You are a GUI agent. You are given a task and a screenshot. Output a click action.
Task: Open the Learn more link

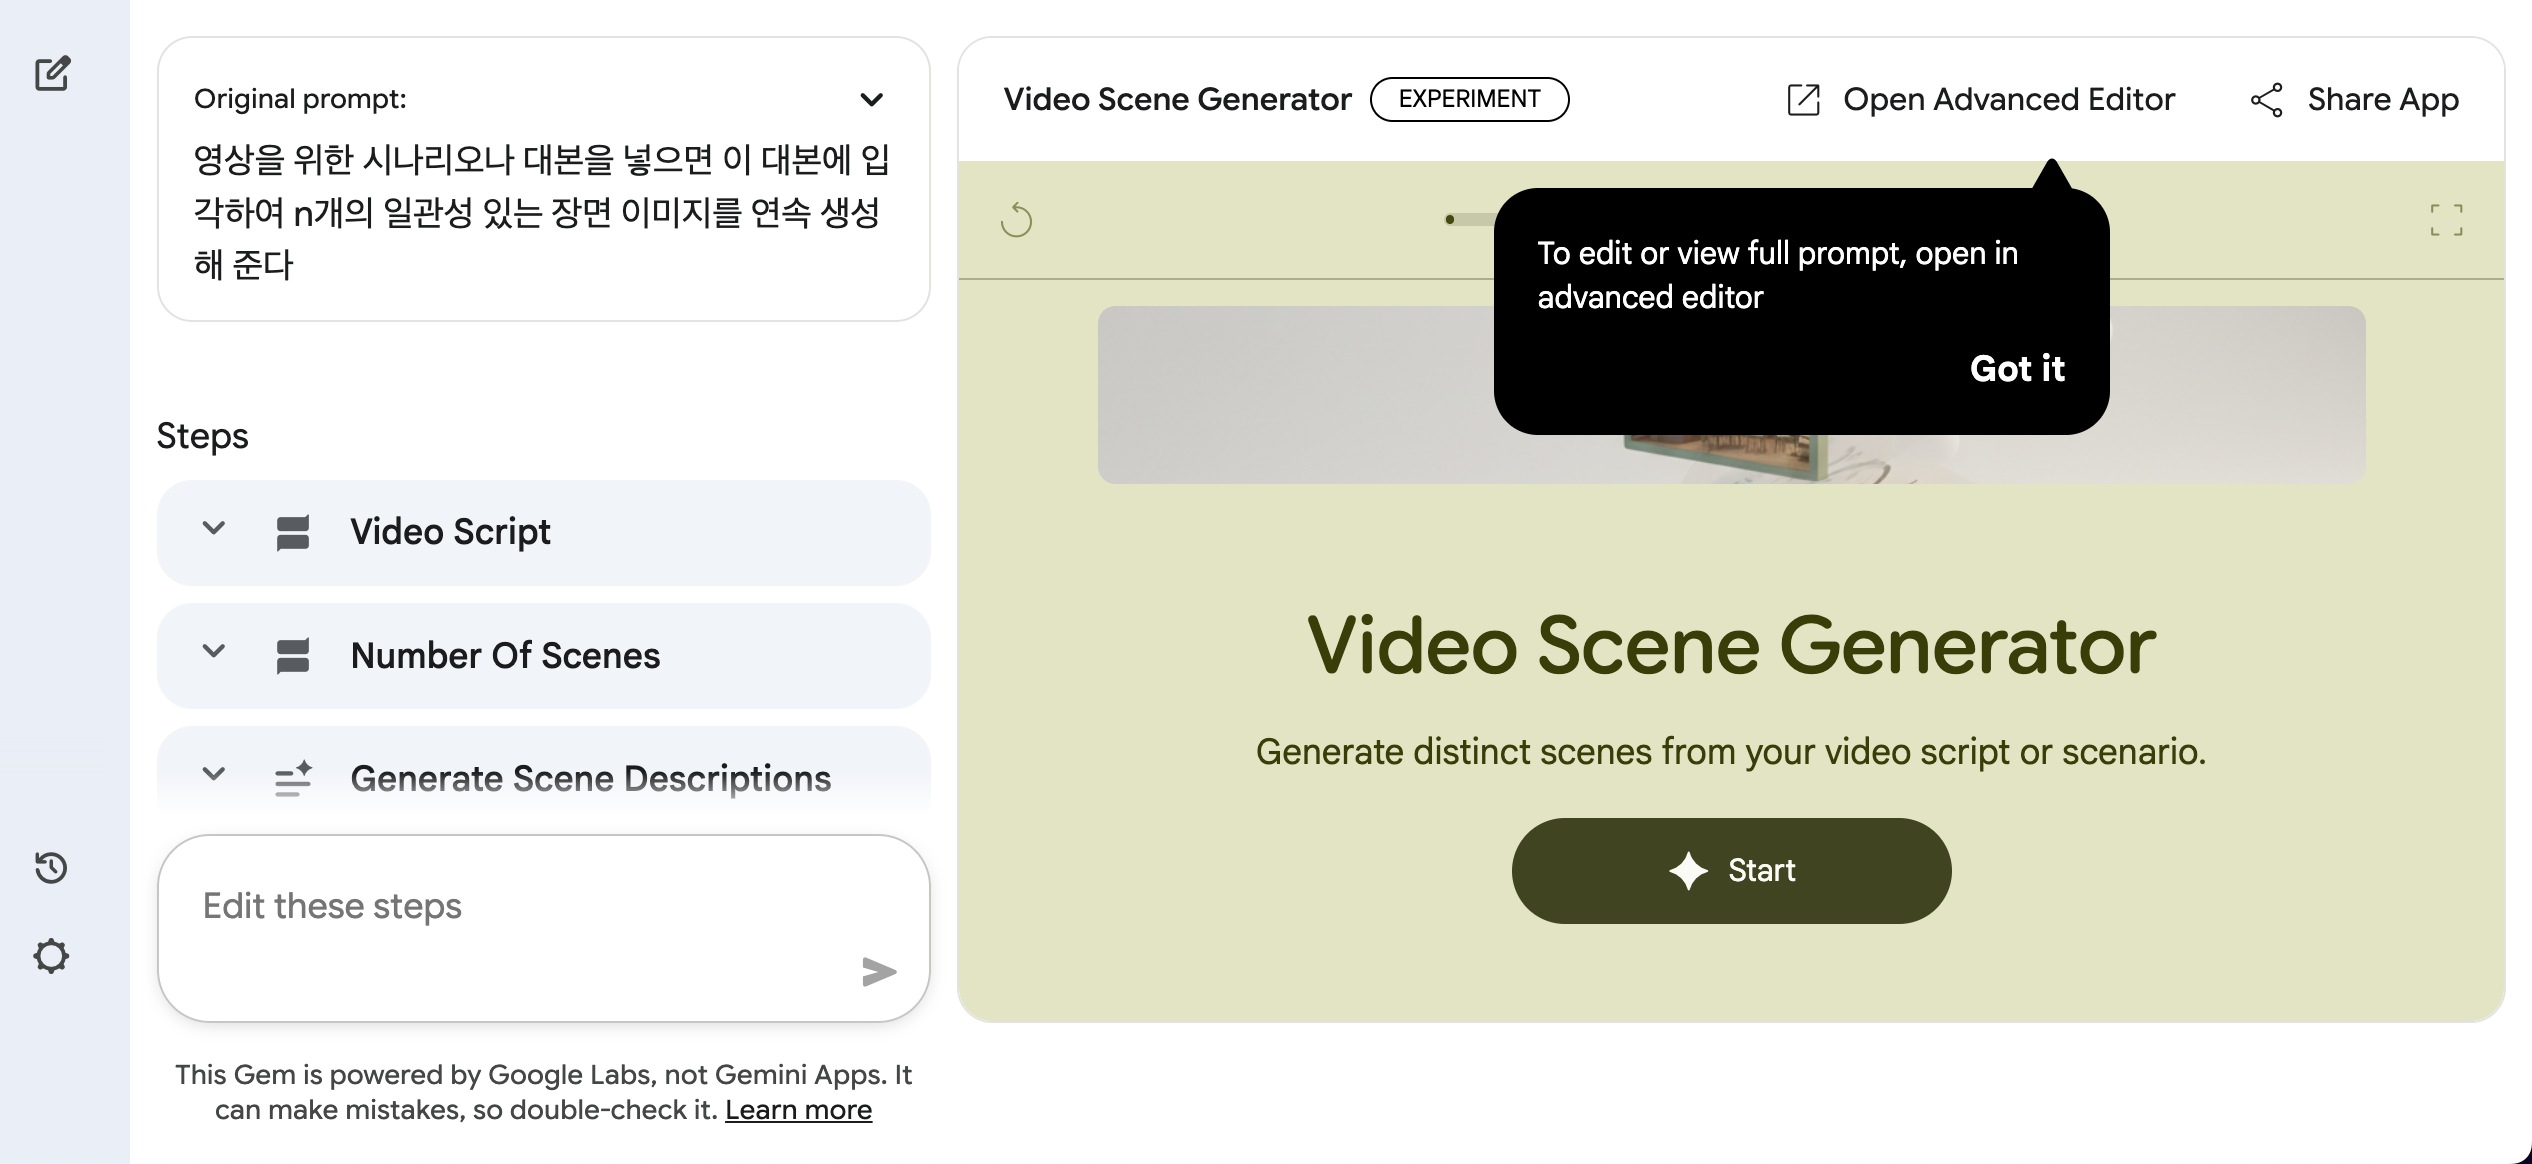[798, 1109]
